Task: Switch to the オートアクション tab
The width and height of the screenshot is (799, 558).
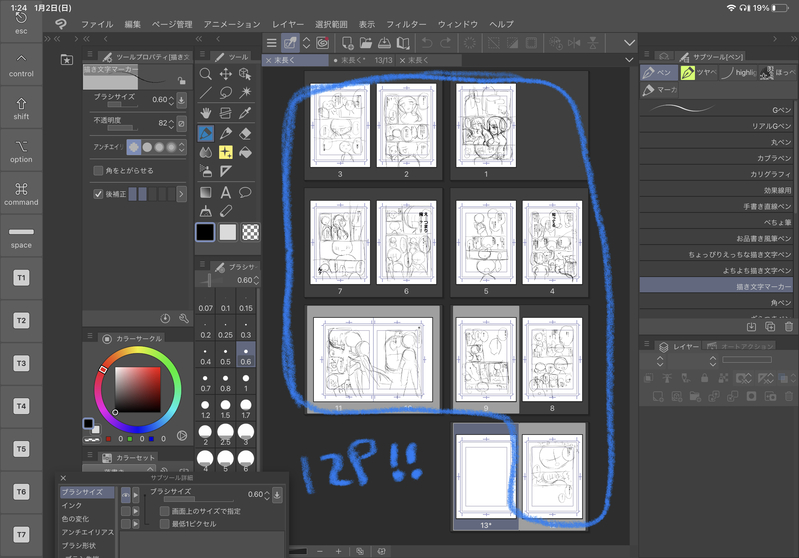Action: 740,347
